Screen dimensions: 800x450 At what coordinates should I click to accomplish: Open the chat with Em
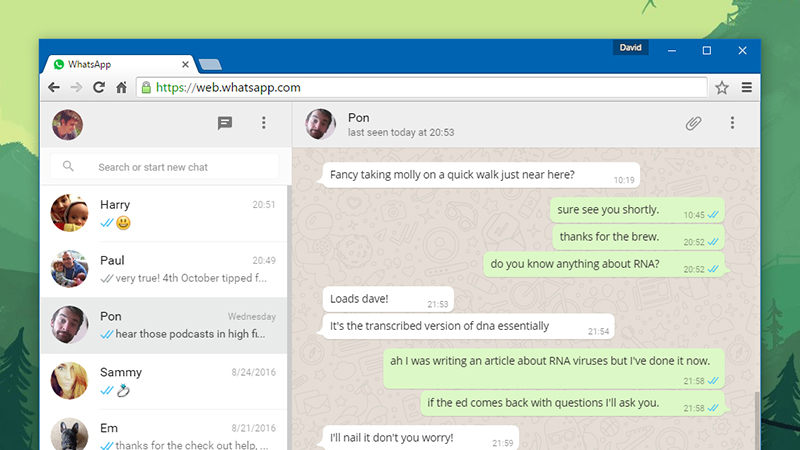click(164, 430)
